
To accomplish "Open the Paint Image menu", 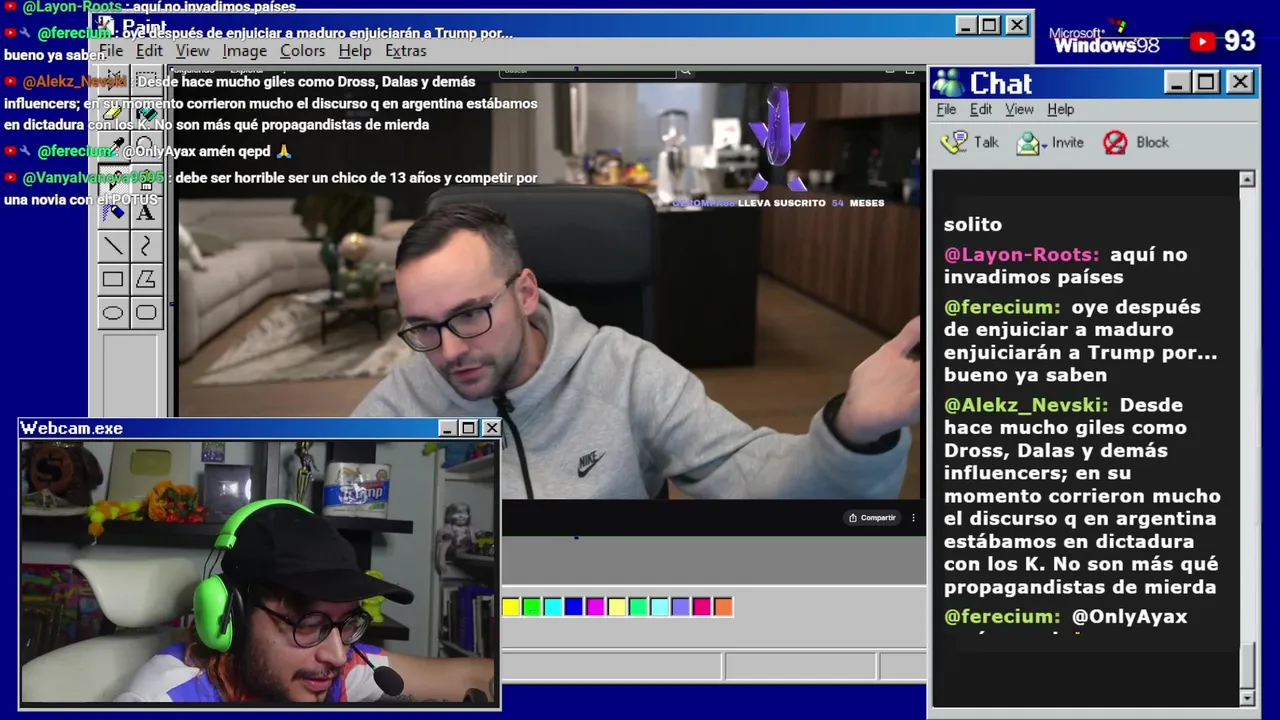I will click(244, 51).
